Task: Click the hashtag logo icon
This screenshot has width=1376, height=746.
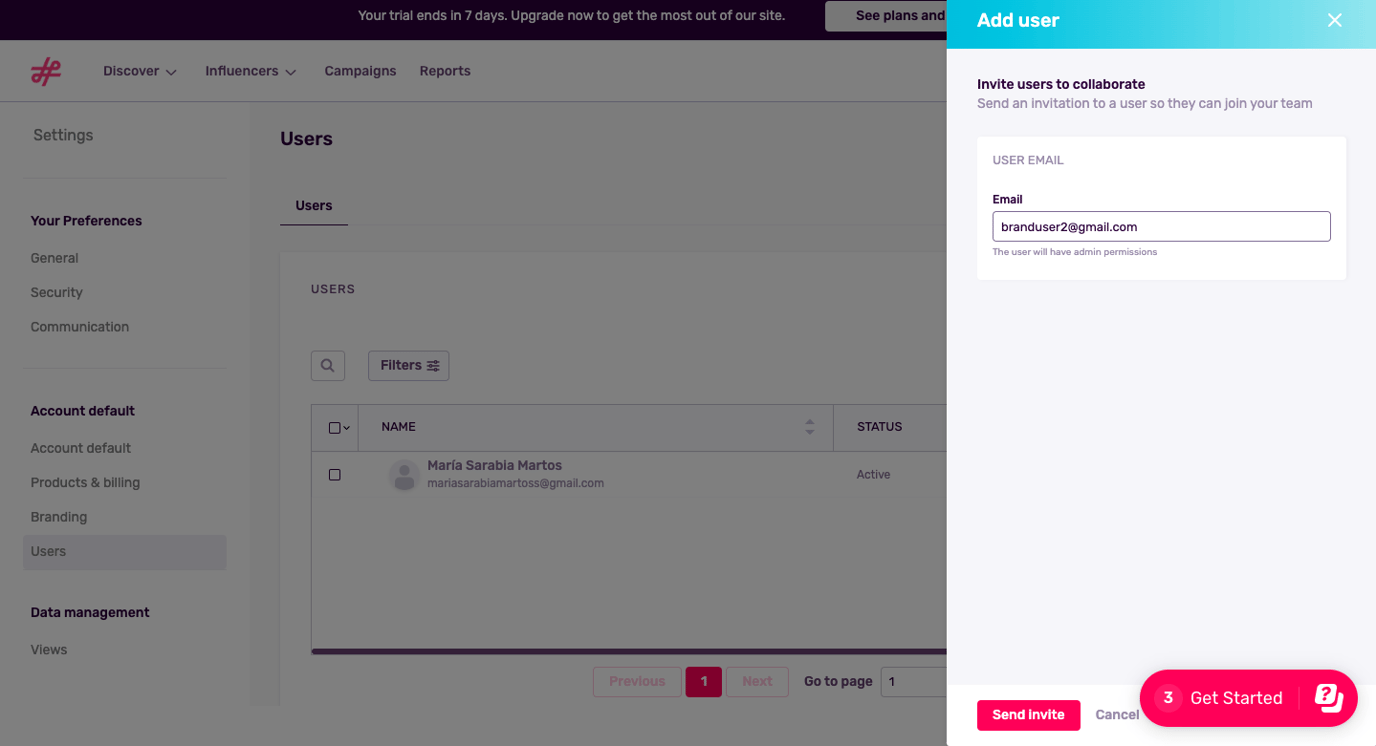Action: [46, 71]
